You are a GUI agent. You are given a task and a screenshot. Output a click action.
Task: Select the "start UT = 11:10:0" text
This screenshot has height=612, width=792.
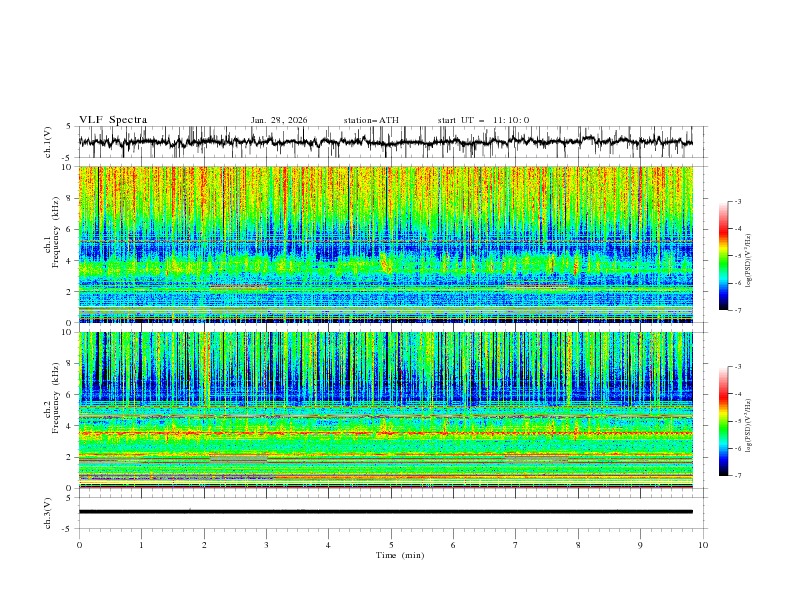coord(483,120)
